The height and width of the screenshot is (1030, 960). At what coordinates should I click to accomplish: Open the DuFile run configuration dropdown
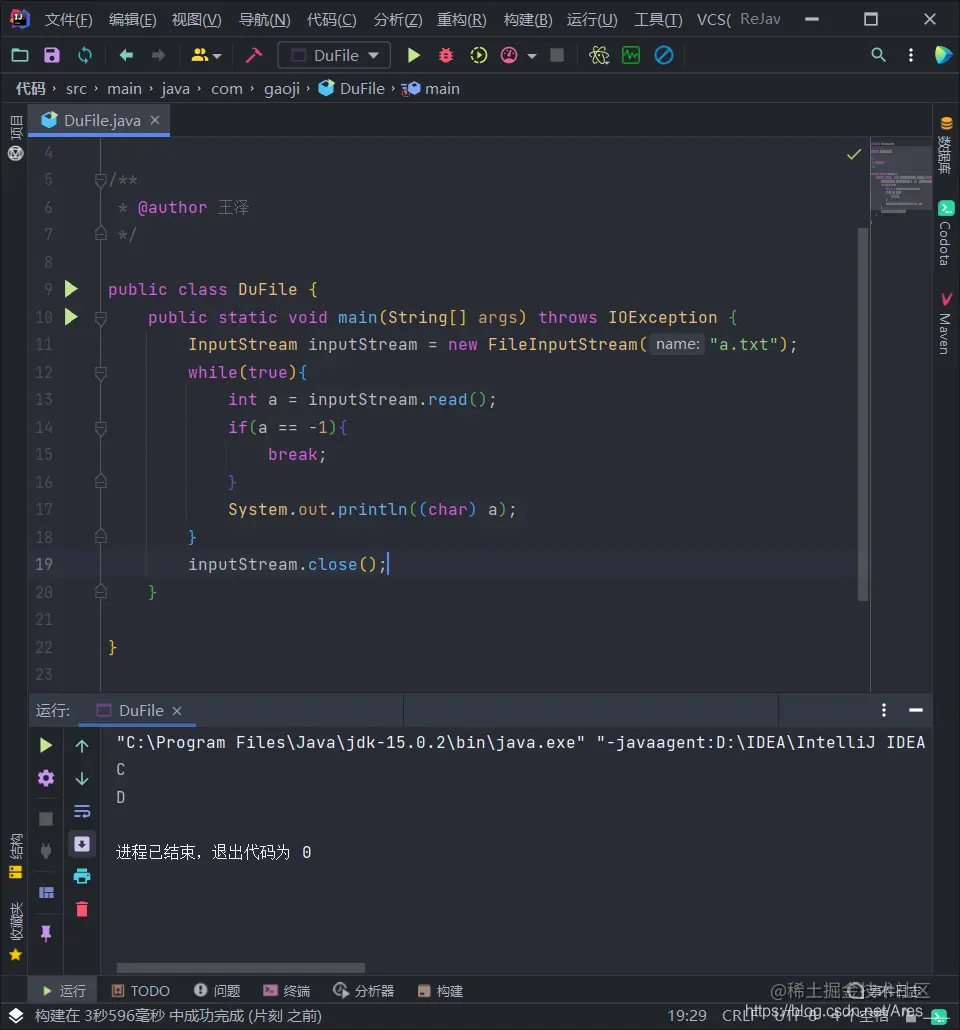(334, 55)
